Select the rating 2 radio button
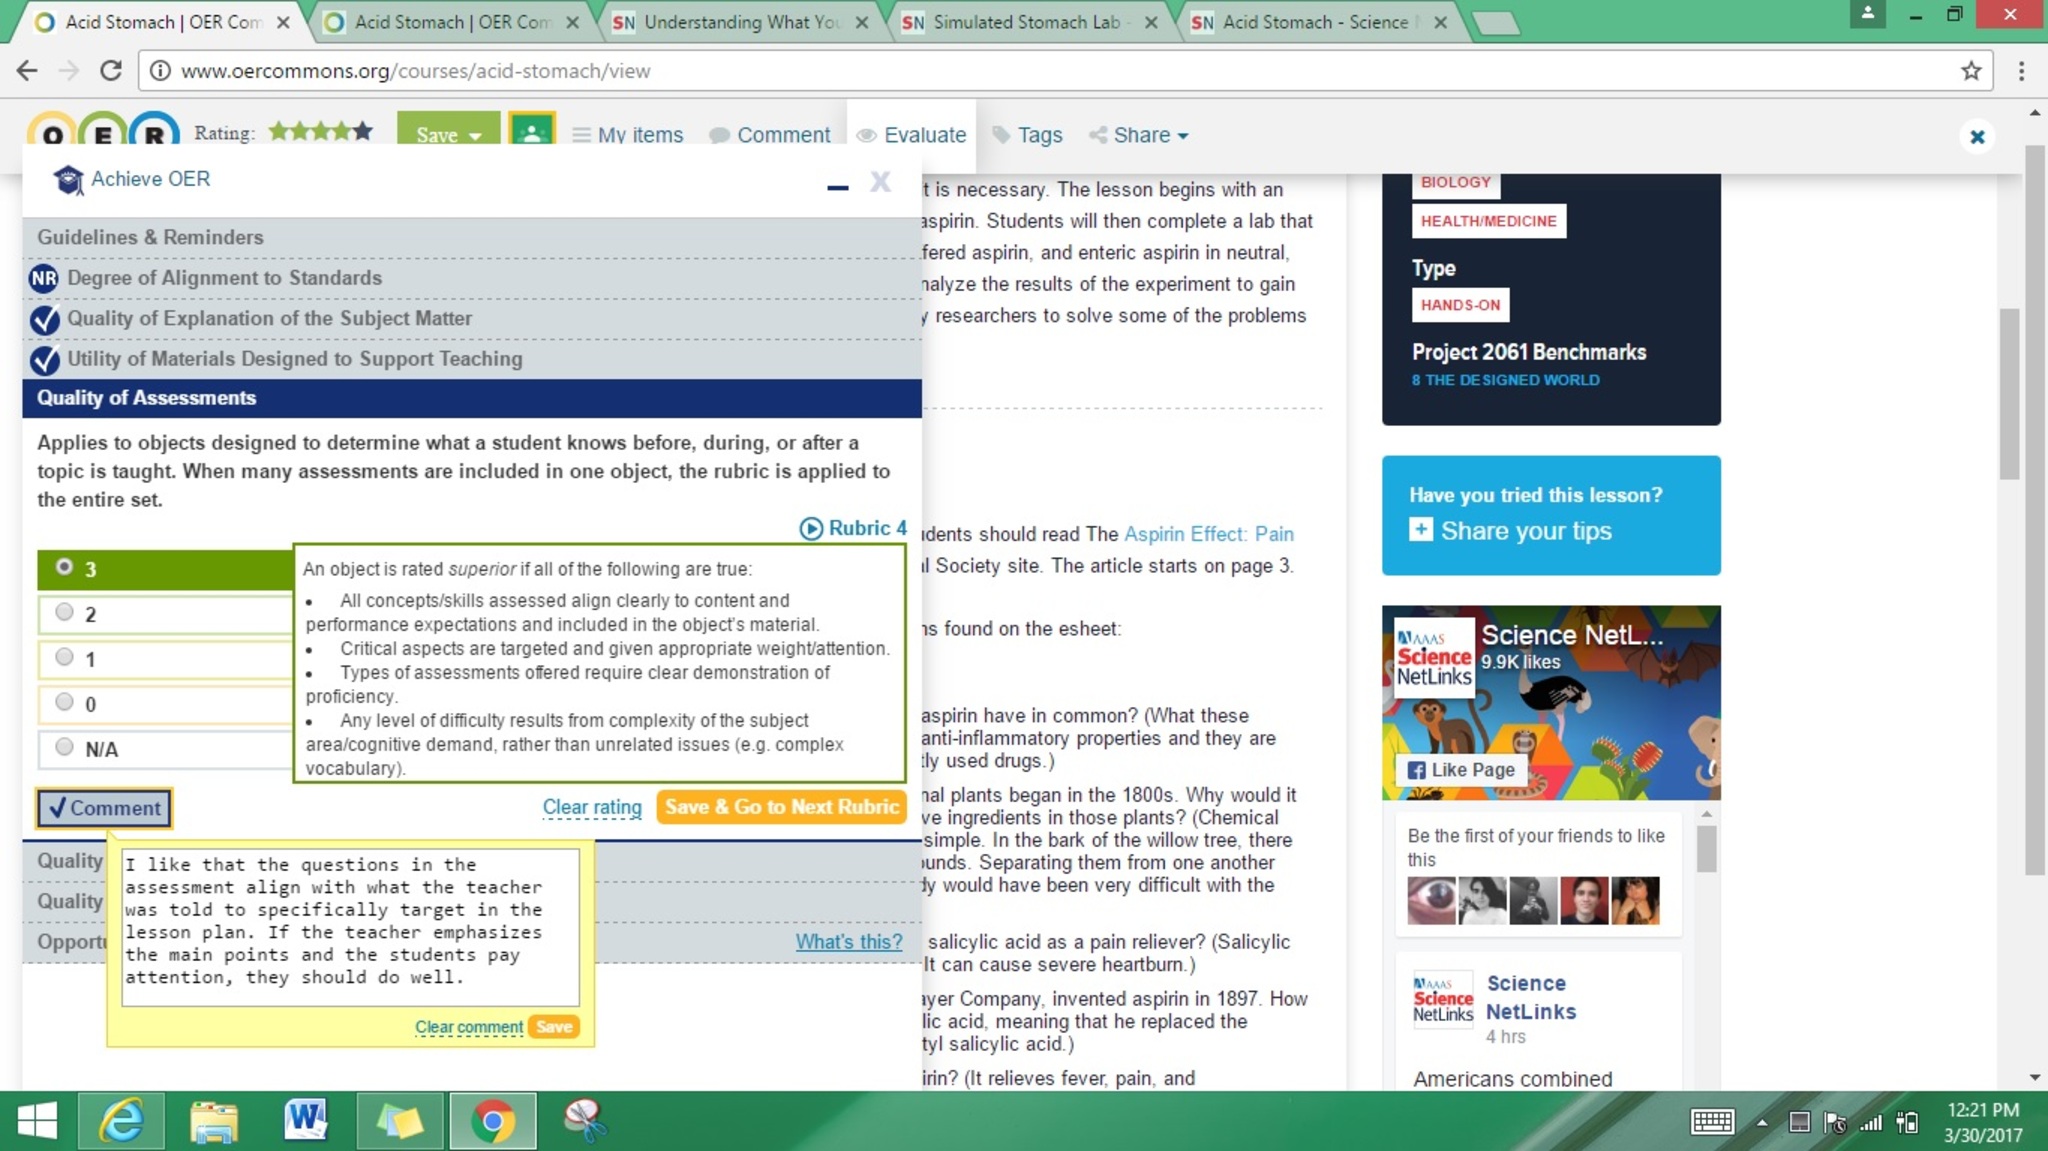 tap(65, 612)
